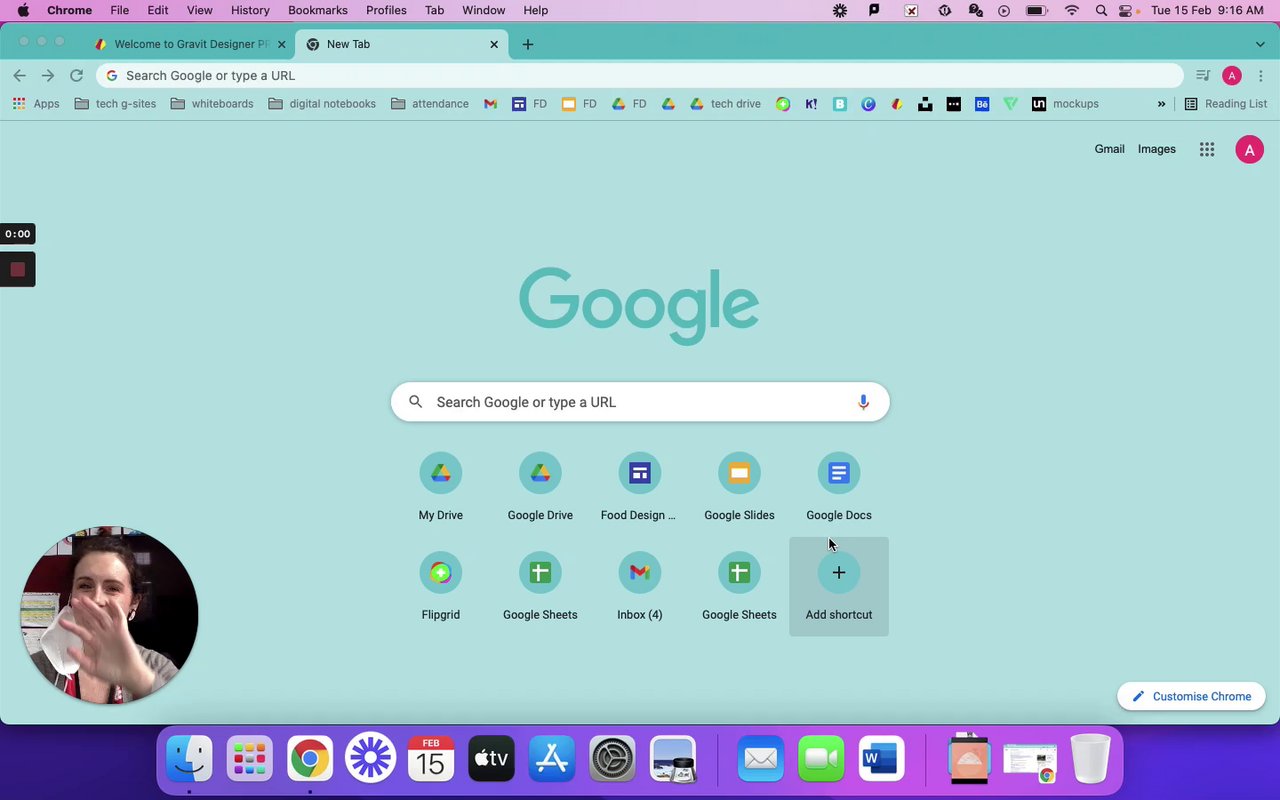
Task: Open the Calendar app from the Dock
Action: click(x=431, y=759)
